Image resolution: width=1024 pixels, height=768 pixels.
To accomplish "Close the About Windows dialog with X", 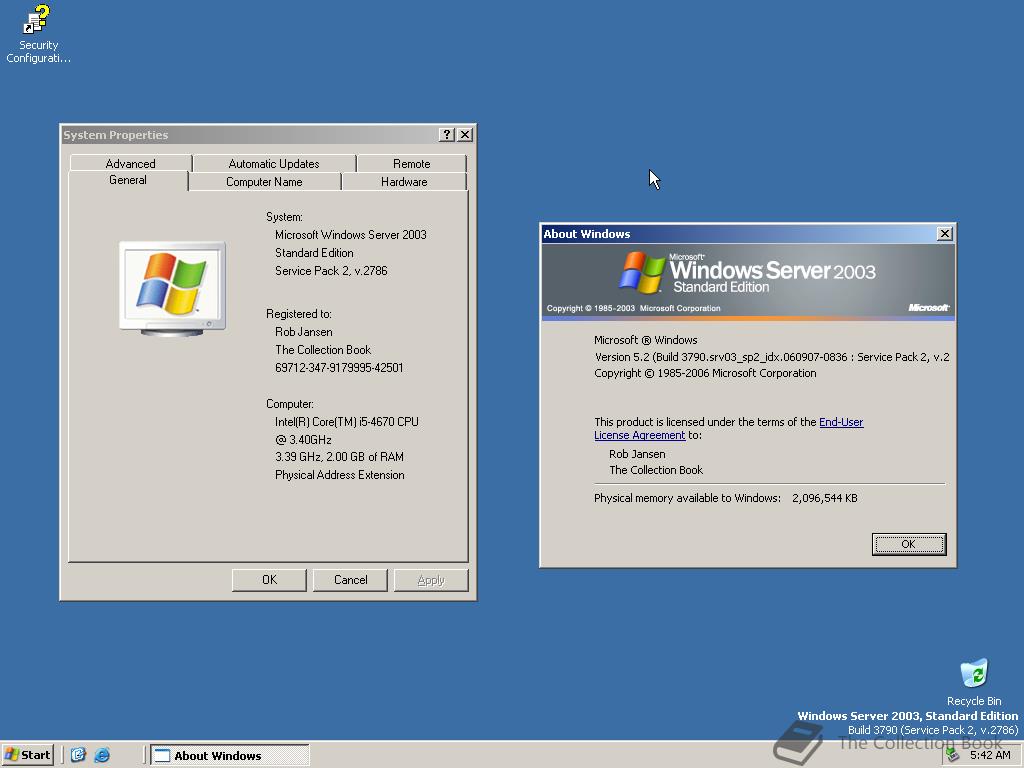I will (x=944, y=234).
